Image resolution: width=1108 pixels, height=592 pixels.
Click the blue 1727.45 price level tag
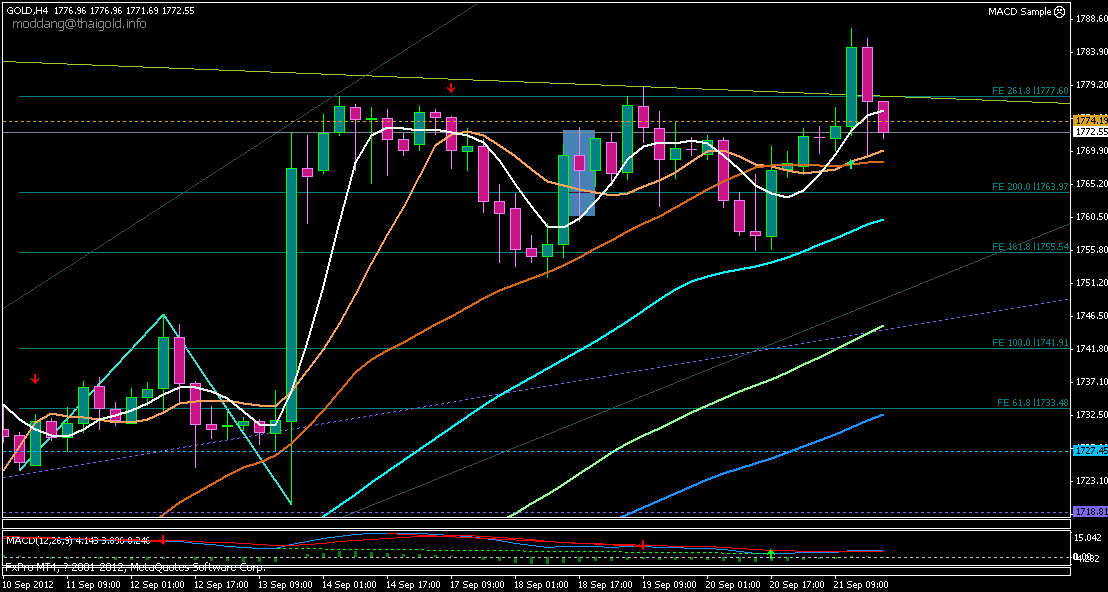(x=1088, y=451)
